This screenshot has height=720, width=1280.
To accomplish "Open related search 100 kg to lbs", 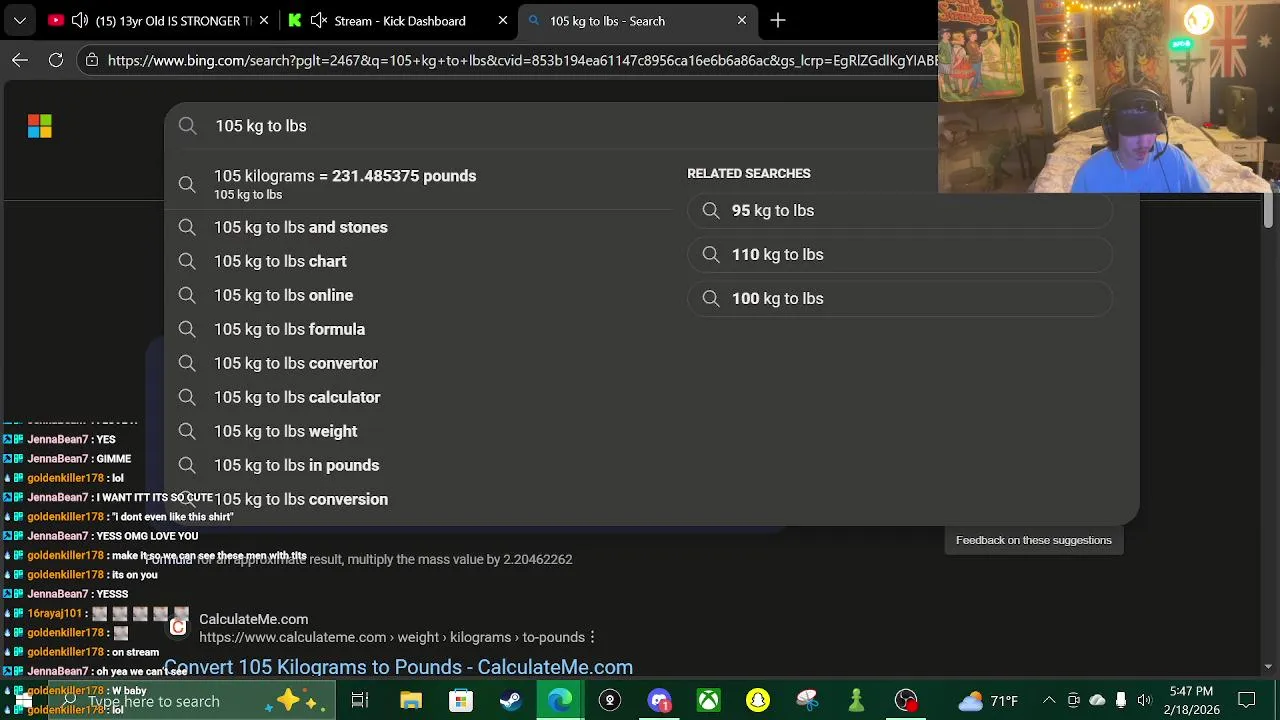I will pos(900,298).
